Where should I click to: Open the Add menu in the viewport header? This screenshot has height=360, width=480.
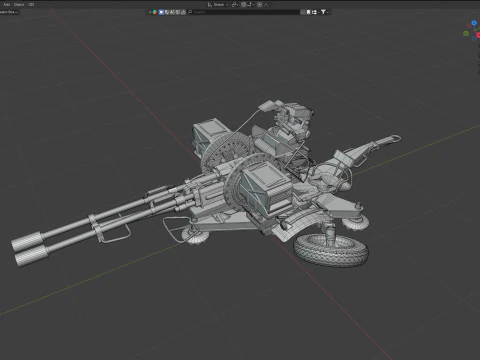coord(6,5)
